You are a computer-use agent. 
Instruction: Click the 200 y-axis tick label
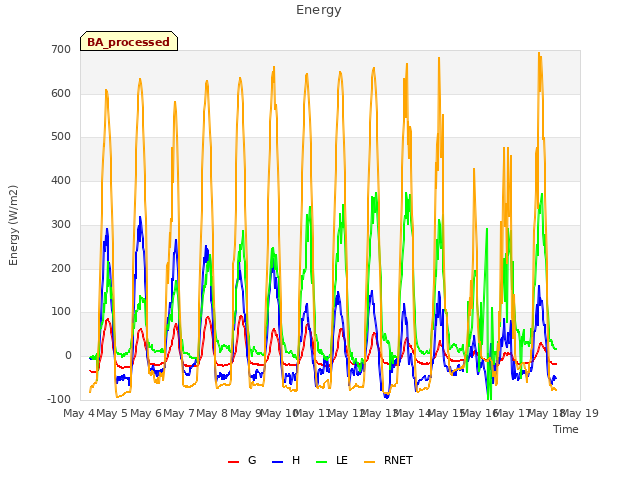click(x=61, y=268)
